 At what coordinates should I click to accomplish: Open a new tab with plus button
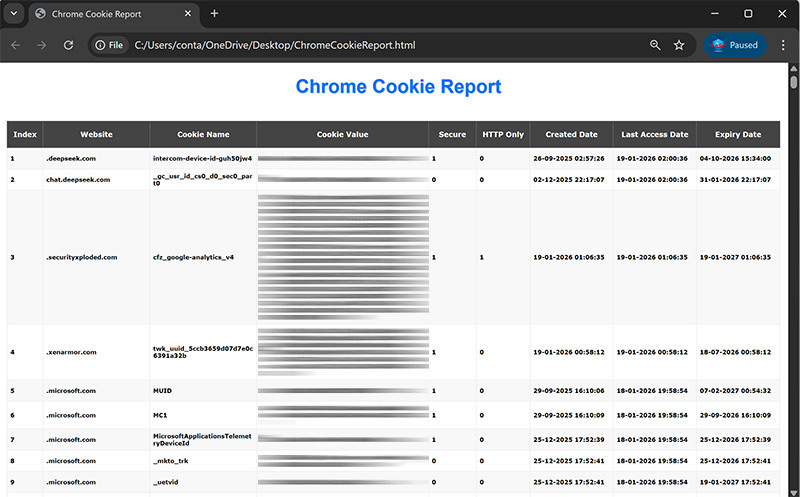point(214,14)
